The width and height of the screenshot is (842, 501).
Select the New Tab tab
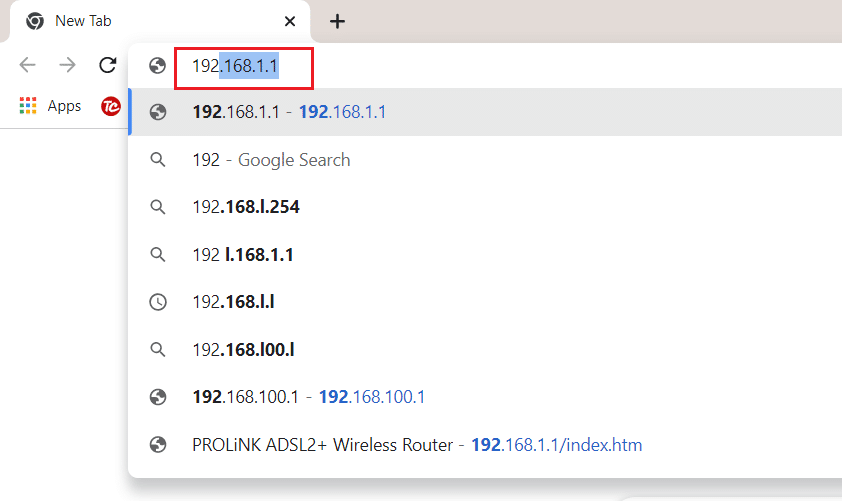coord(150,21)
